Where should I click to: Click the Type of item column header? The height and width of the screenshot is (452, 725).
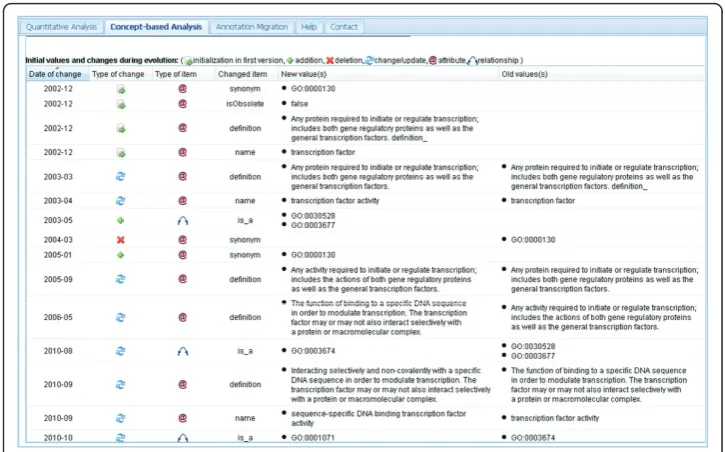coord(183,74)
